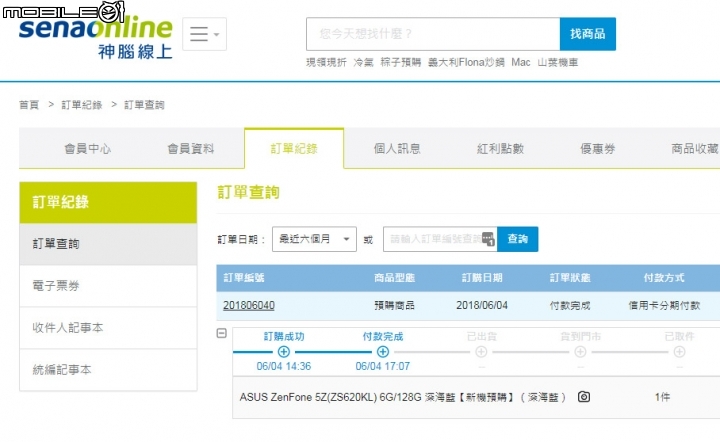Viewport: 720px width, 442px height.
Task: Click the 2018/06/04 order date cell
Action: [482, 305]
